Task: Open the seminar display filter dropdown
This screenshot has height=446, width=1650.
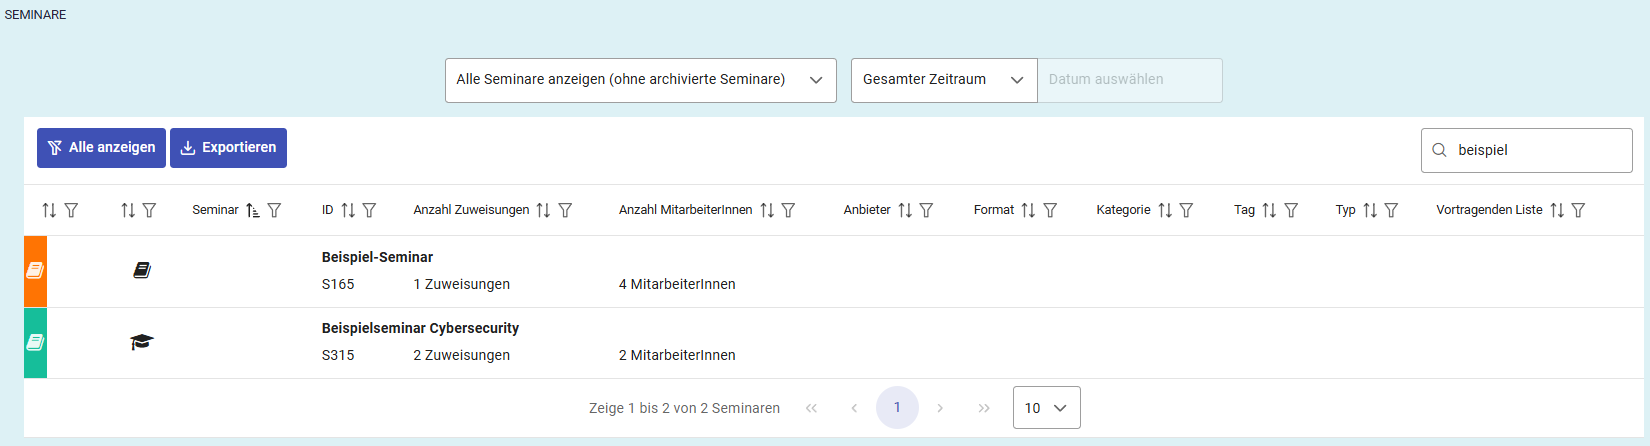Action: coord(640,80)
